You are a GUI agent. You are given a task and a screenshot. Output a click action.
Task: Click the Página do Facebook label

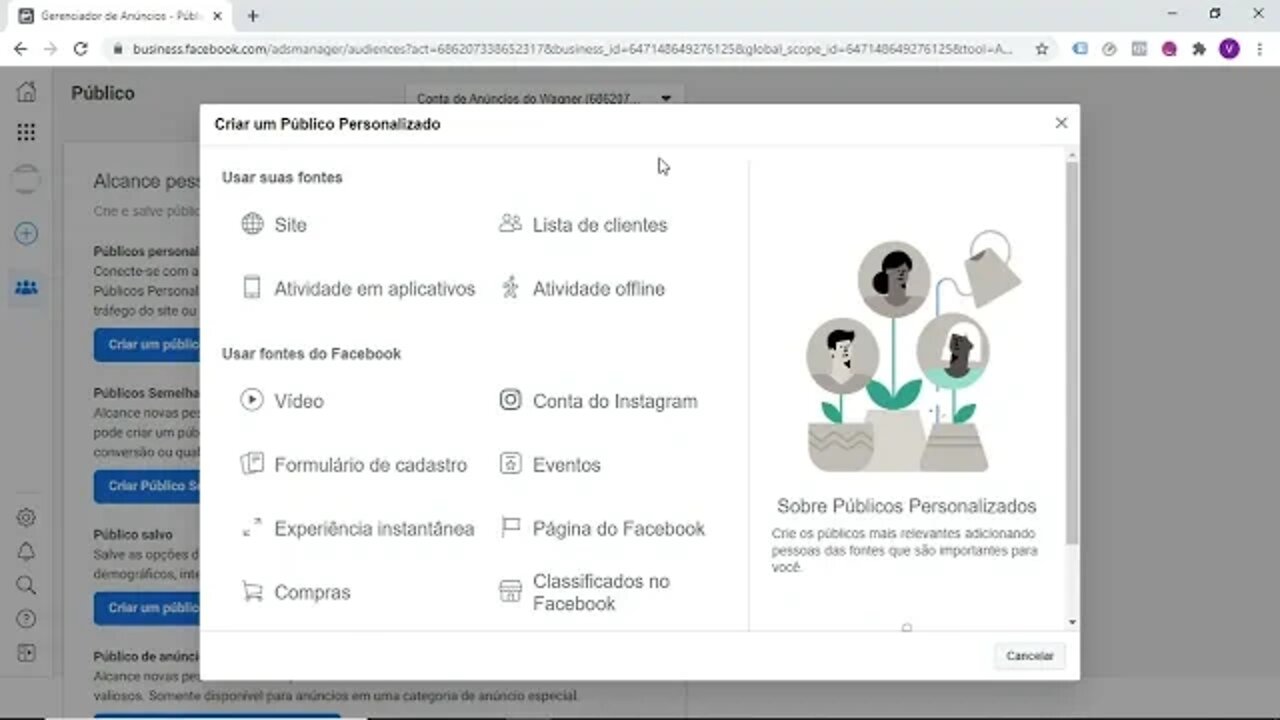click(619, 528)
